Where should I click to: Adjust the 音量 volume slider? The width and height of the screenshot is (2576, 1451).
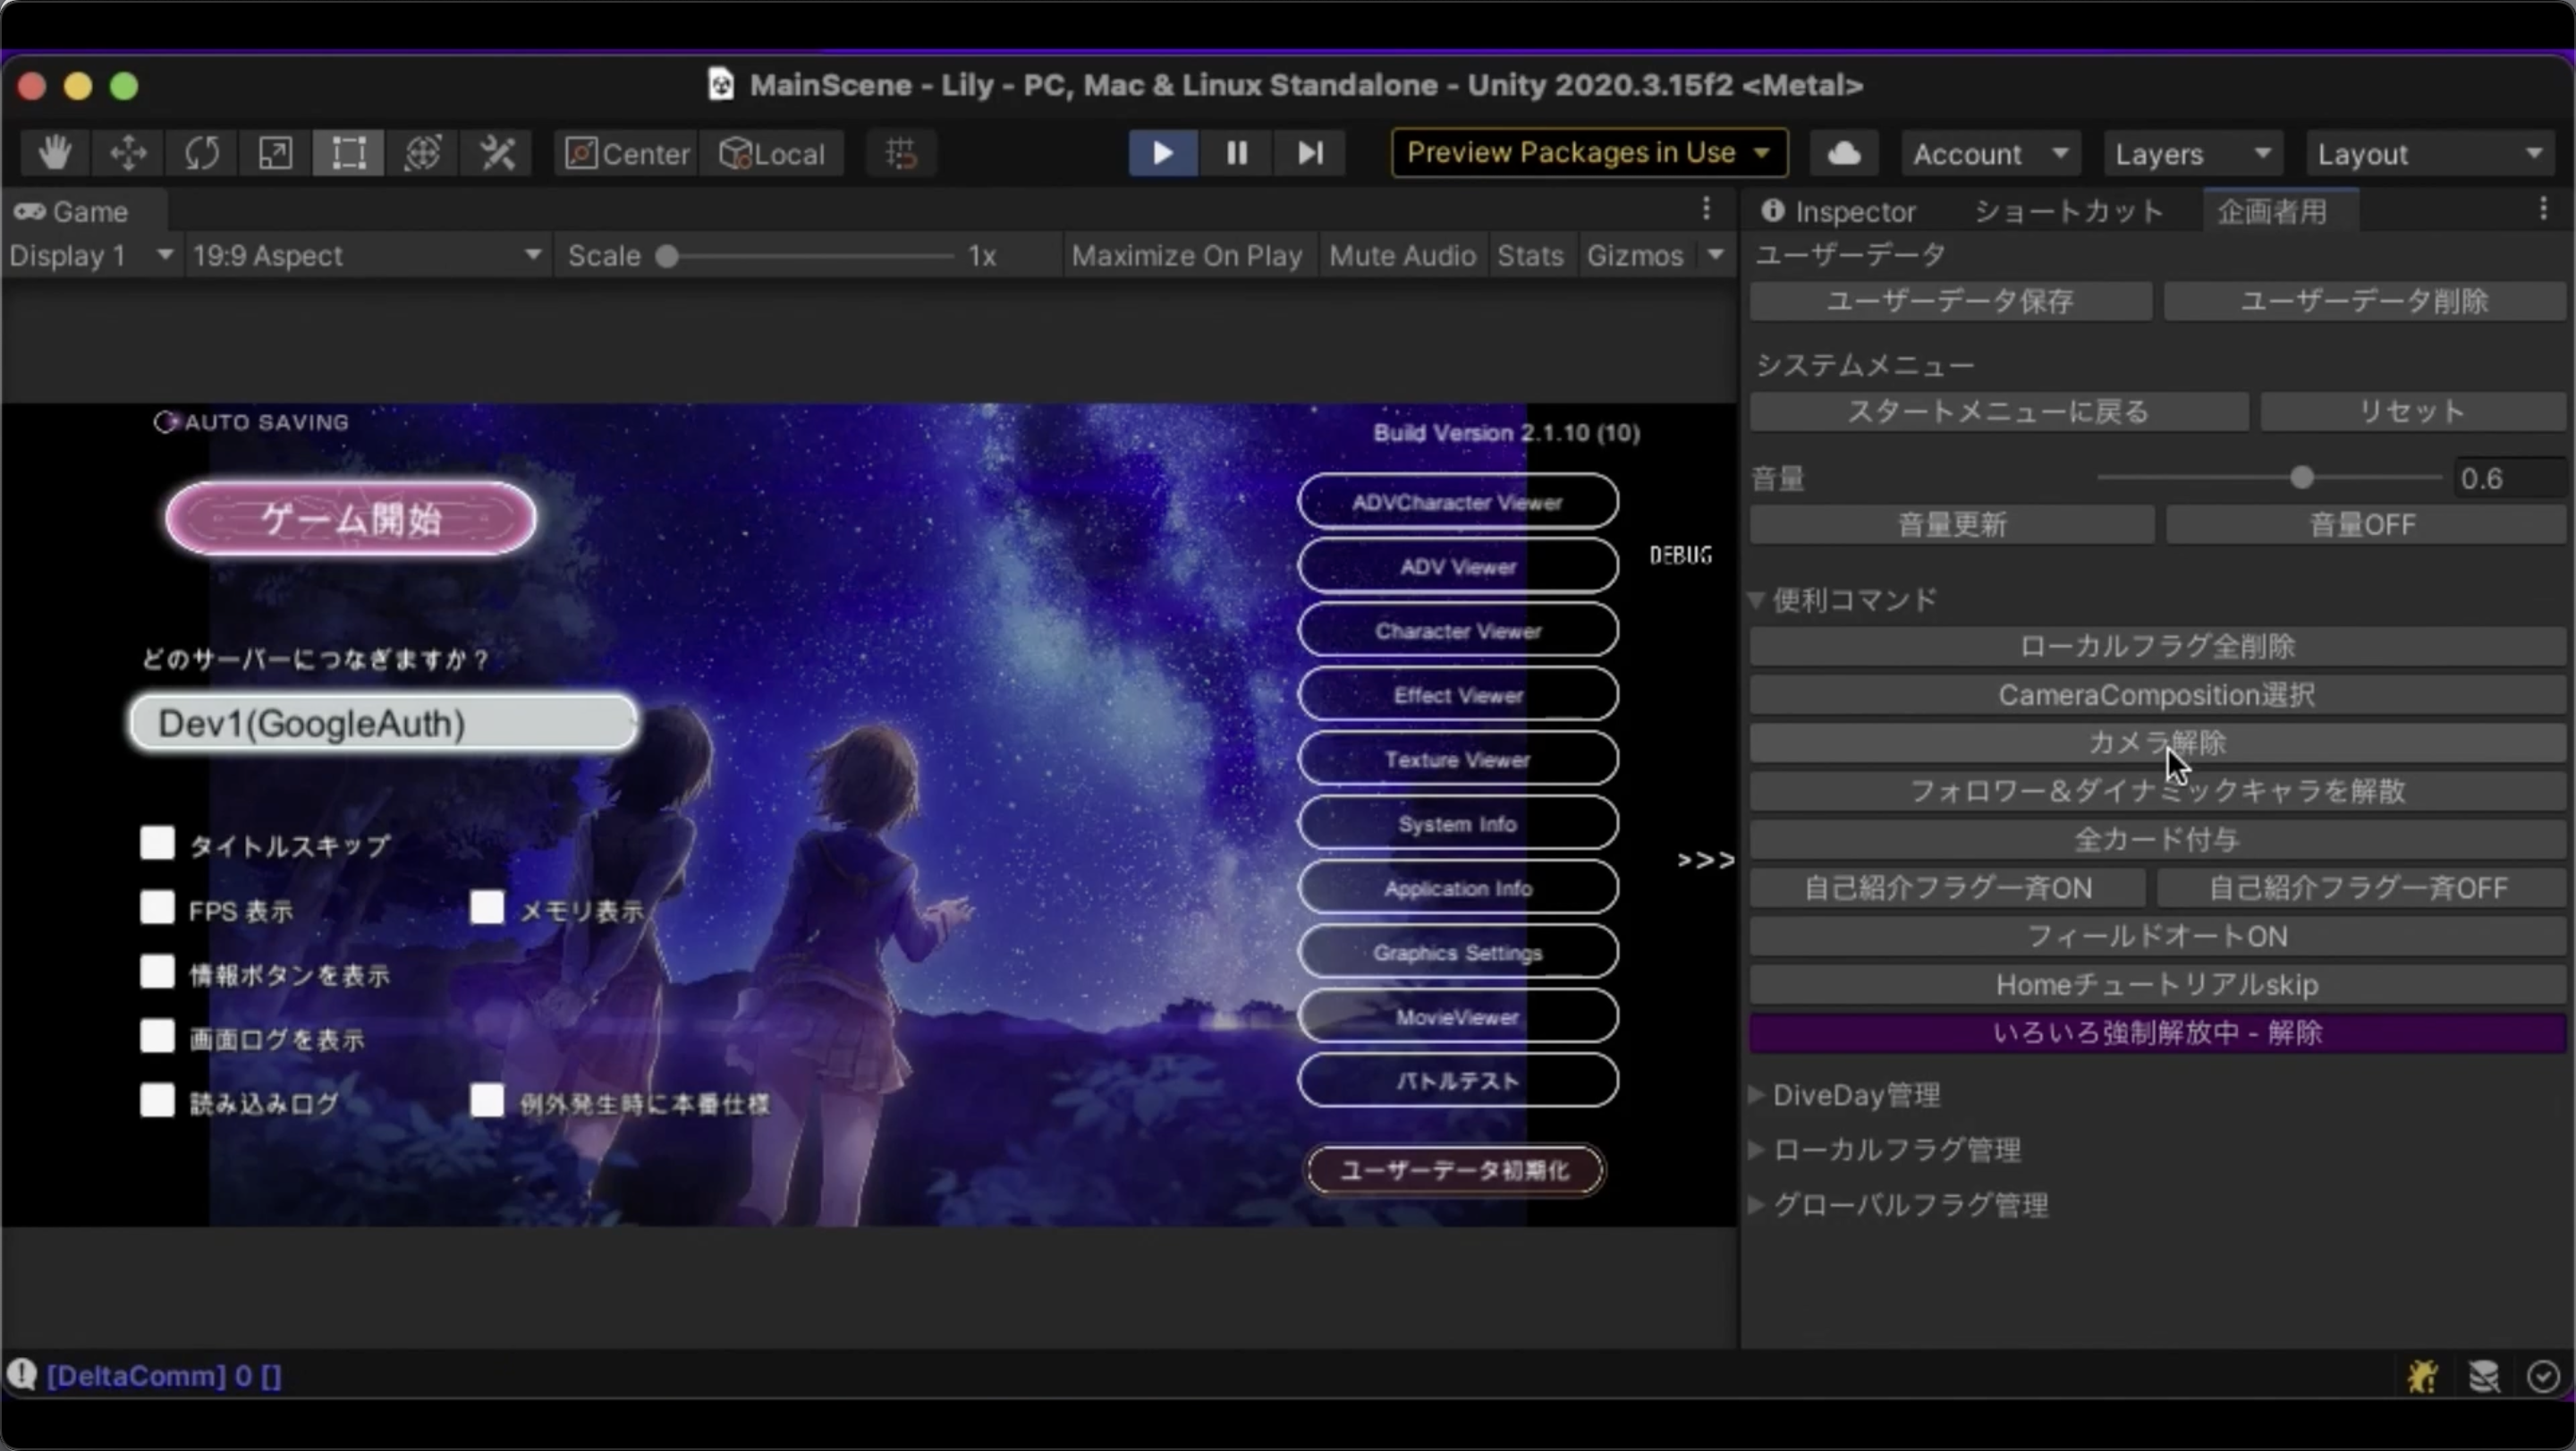tap(2302, 478)
